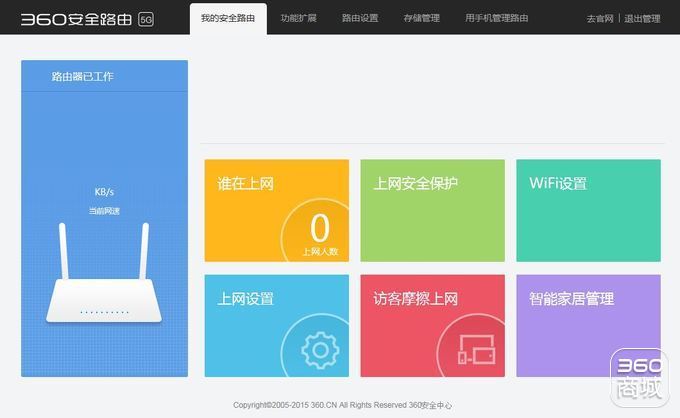680x418 pixels.
Task: Open the 访客摩擦上网 red tile
Action: (x=432, y=326)
